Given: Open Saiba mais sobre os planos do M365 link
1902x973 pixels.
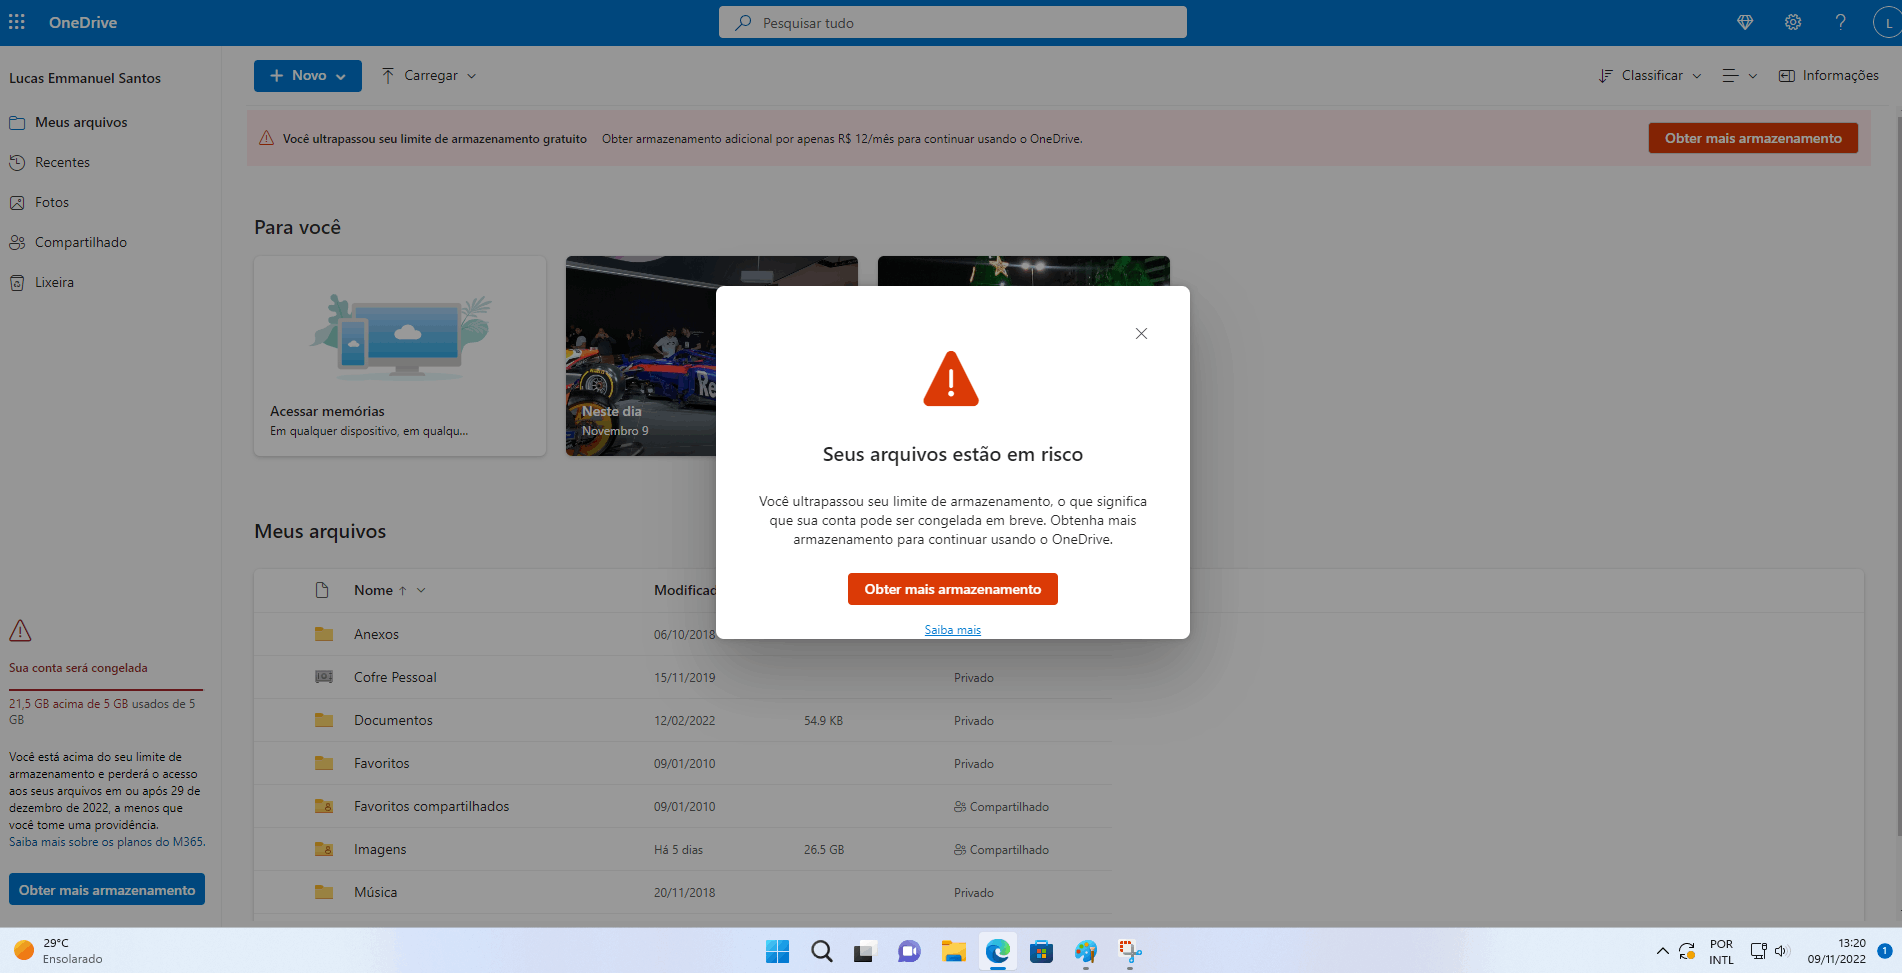Looking at the screenshot, I should click(107, 842).
